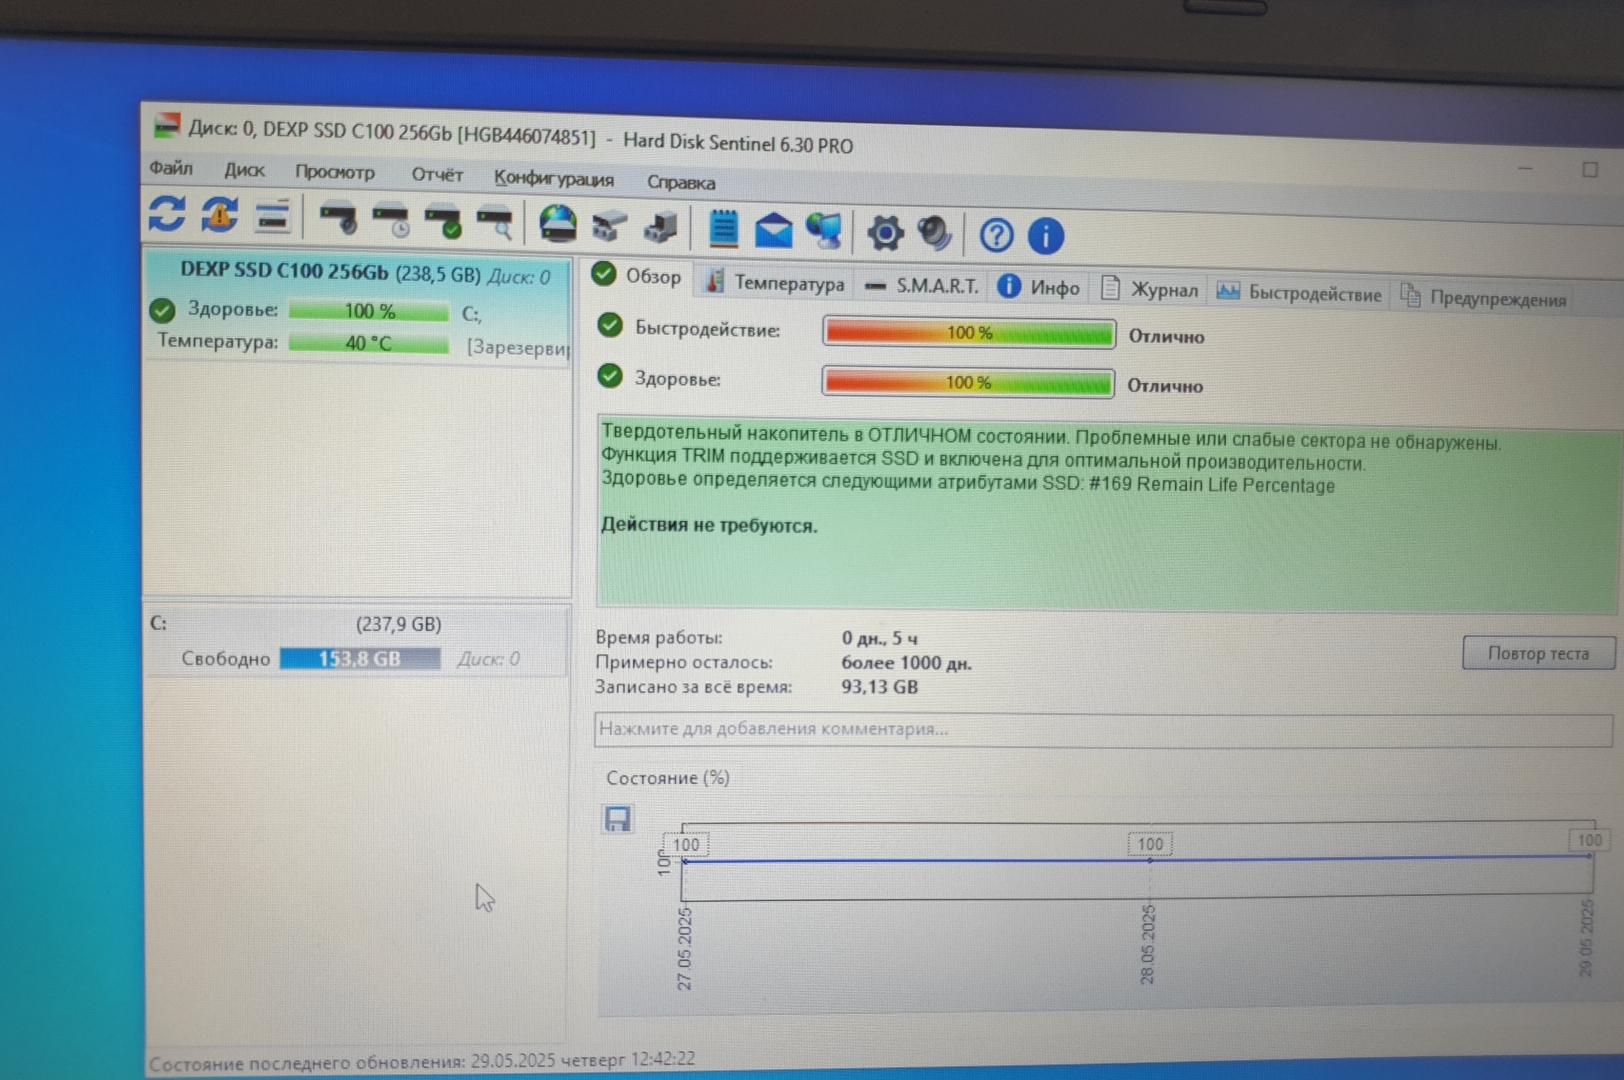Image resolution: width=1624 pixels, height=1080 pixels.
Task: Click the Повтор теста button
Action: pos(1538,653)
